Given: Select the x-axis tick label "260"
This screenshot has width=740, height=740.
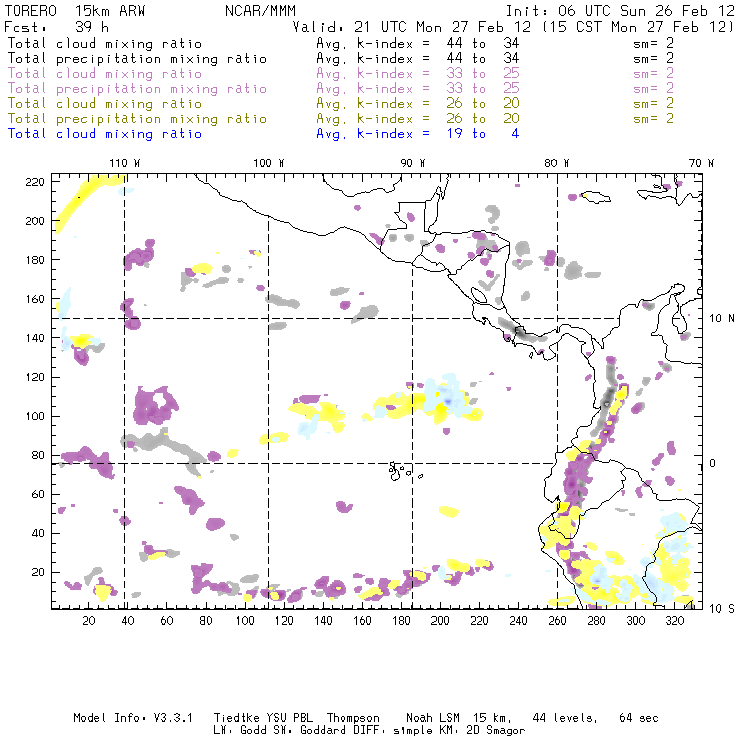Looking at the screenshot, I should (x=557, y=621).
